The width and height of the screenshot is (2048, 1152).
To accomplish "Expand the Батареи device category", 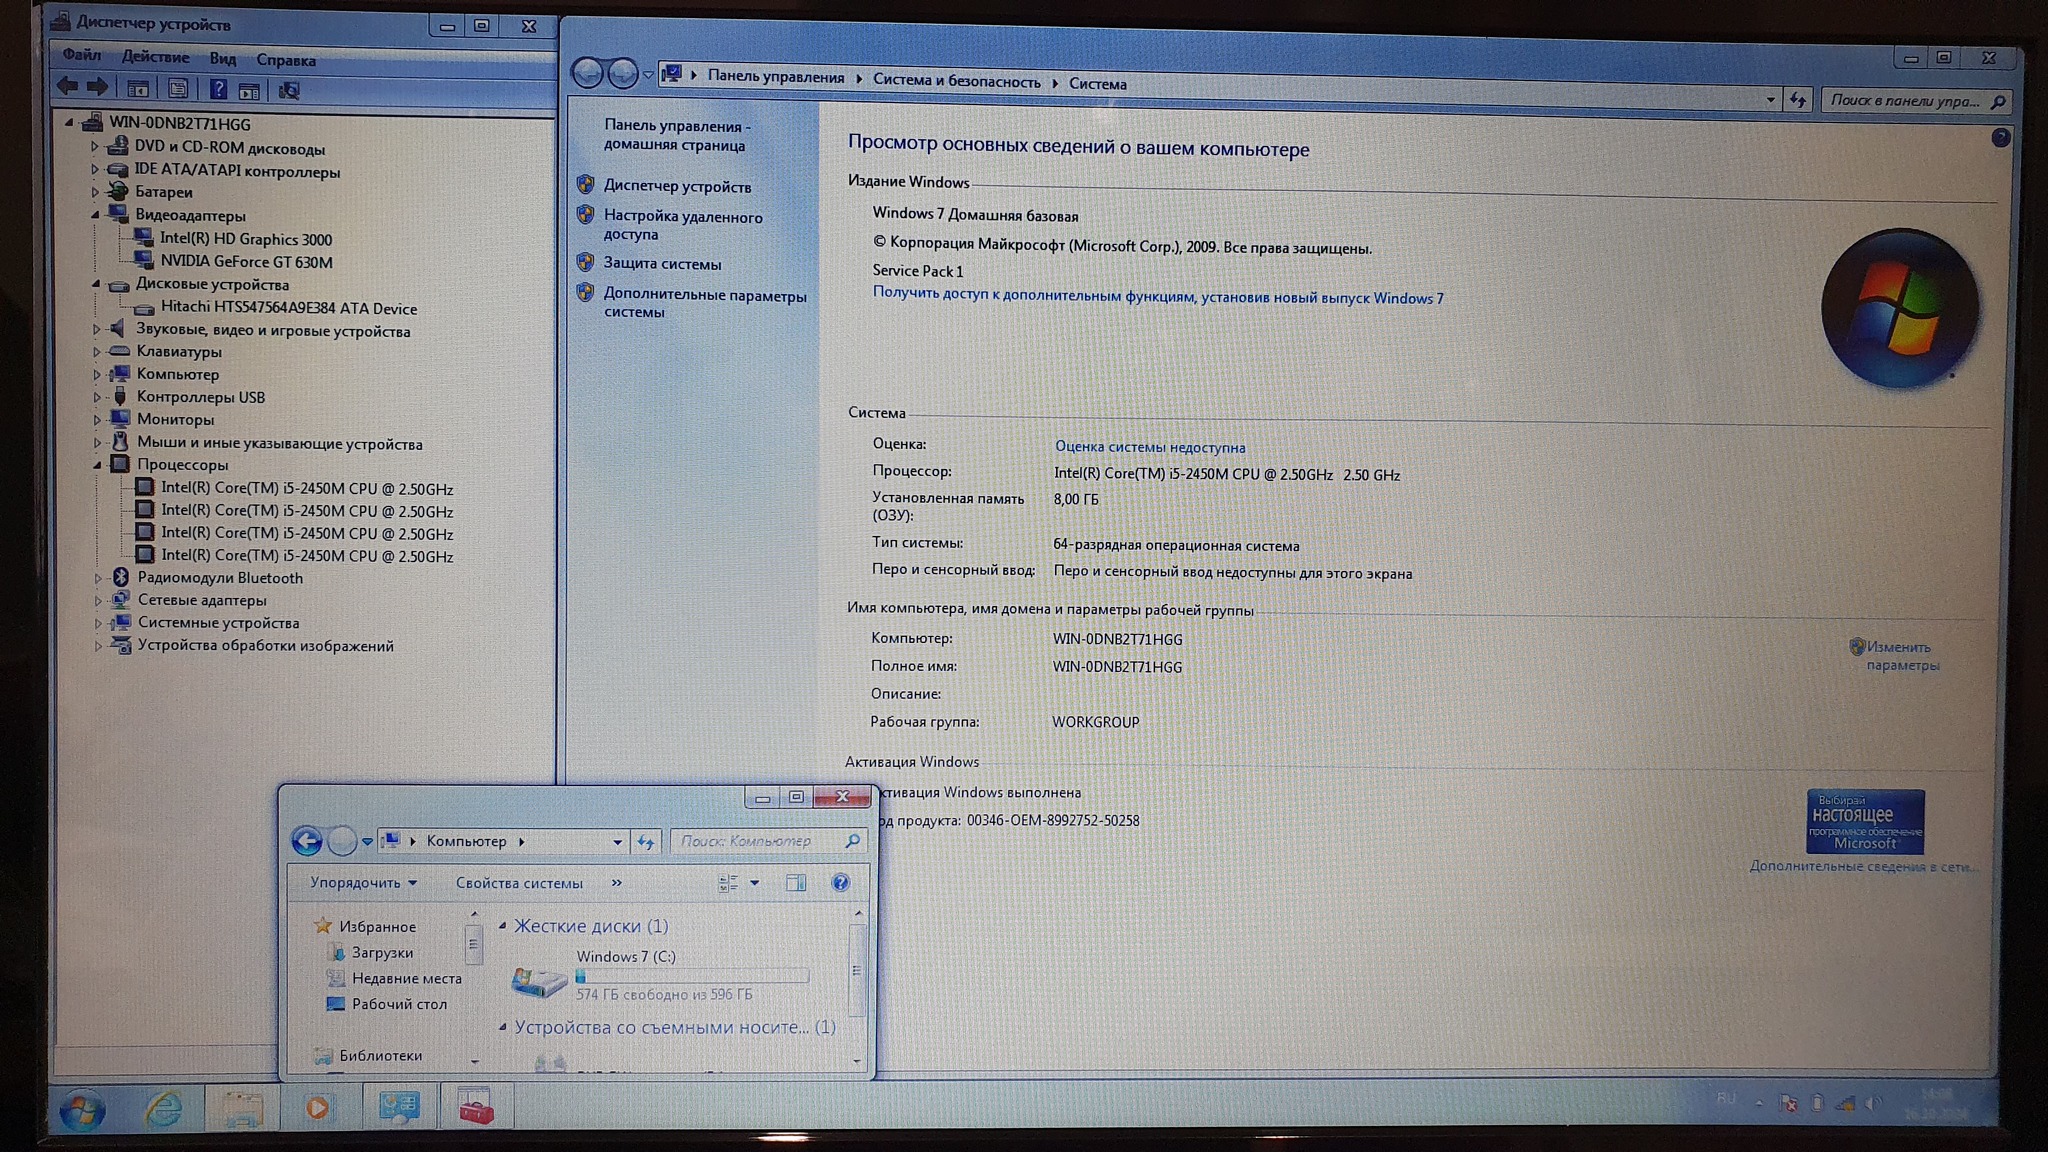I will 95,192.
